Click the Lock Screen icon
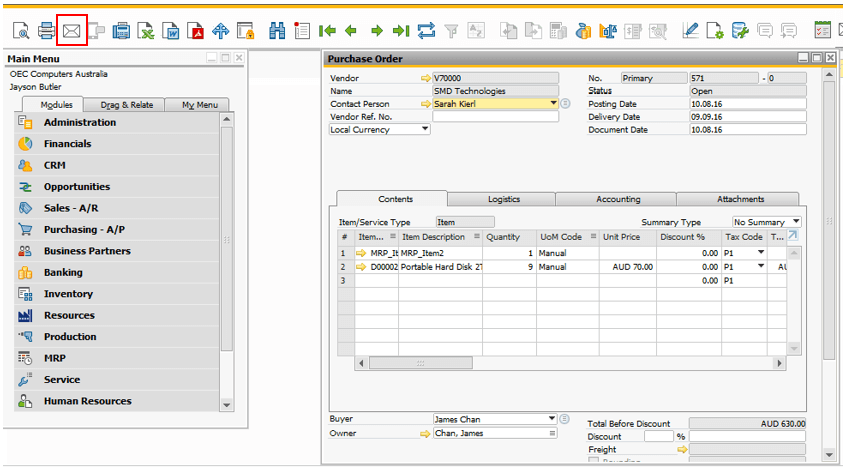Viewport: 844px width, 467px height. 245,31
